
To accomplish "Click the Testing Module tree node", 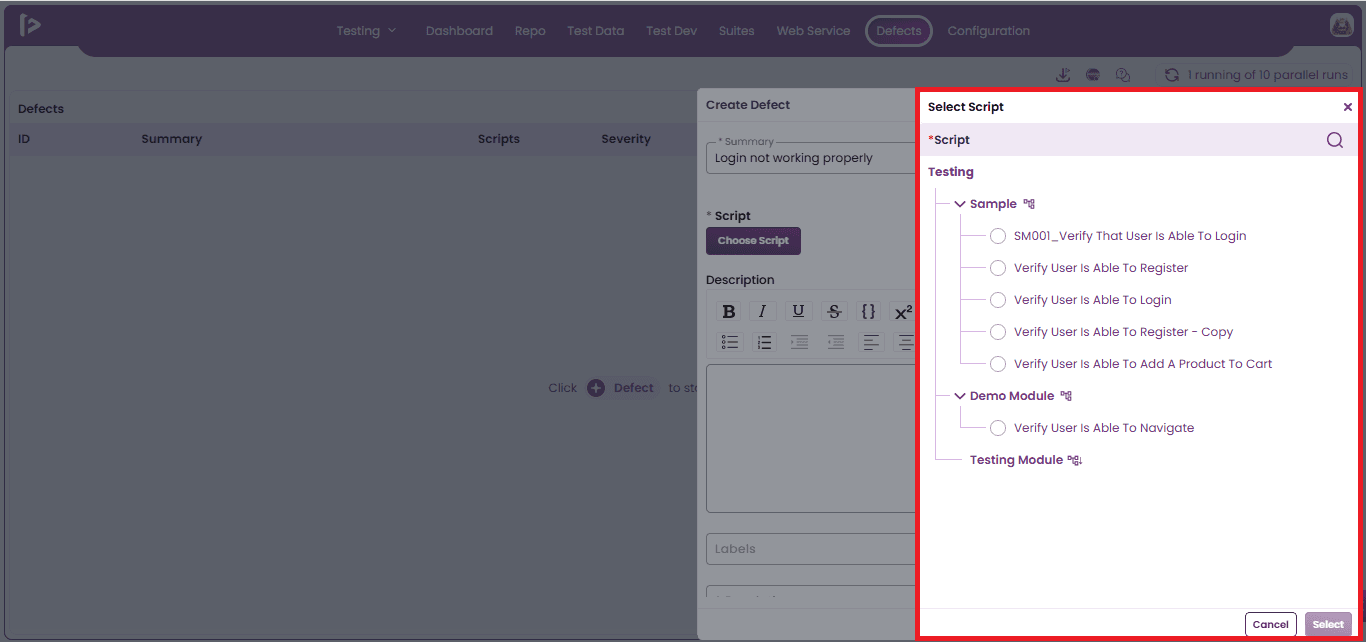I will click(1016, 460).
